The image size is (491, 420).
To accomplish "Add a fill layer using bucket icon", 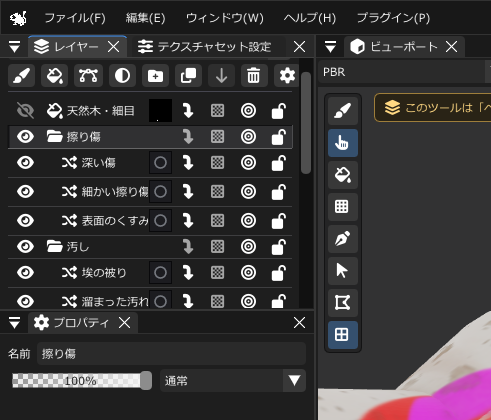I will pos(55,76).
